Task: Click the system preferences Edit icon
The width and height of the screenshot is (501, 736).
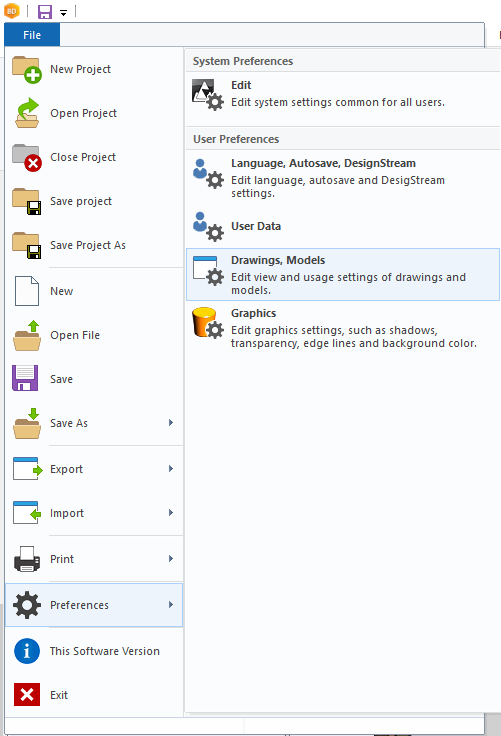Action: tap(208, 95)
